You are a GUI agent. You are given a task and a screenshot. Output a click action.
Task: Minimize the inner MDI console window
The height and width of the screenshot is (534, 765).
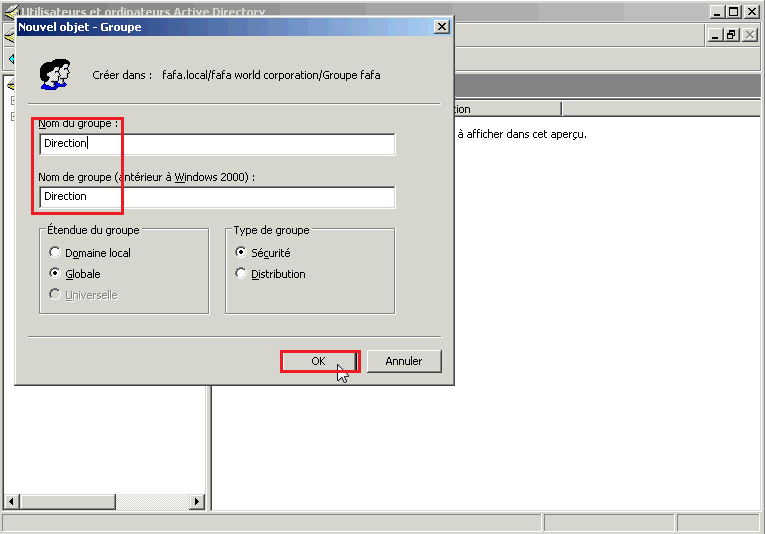pos(715,35)
